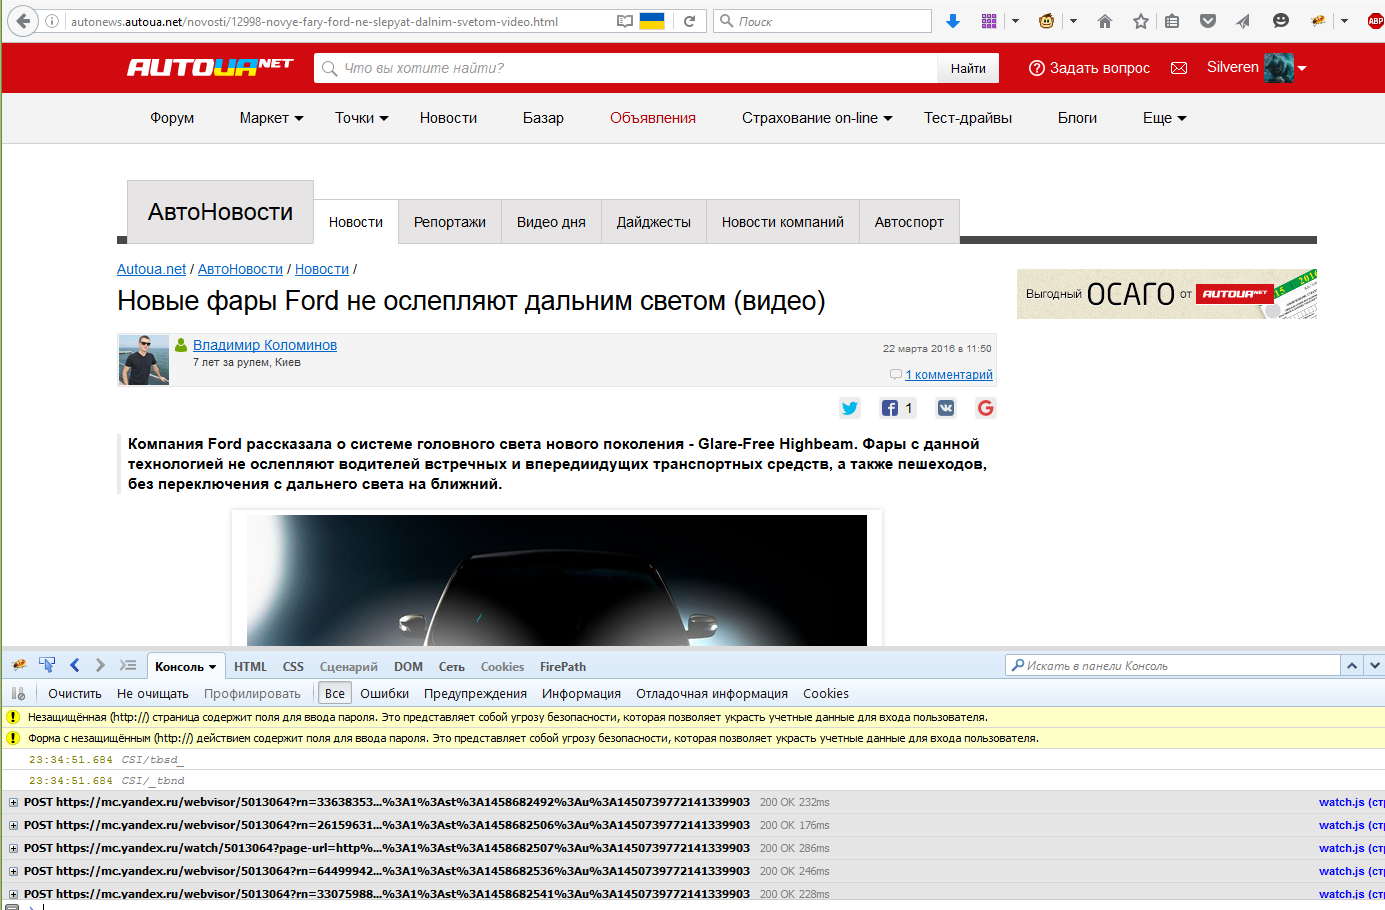Open author link Владимир Коломинов
The image size is (1385, 910).
click(x=265, y=345)
